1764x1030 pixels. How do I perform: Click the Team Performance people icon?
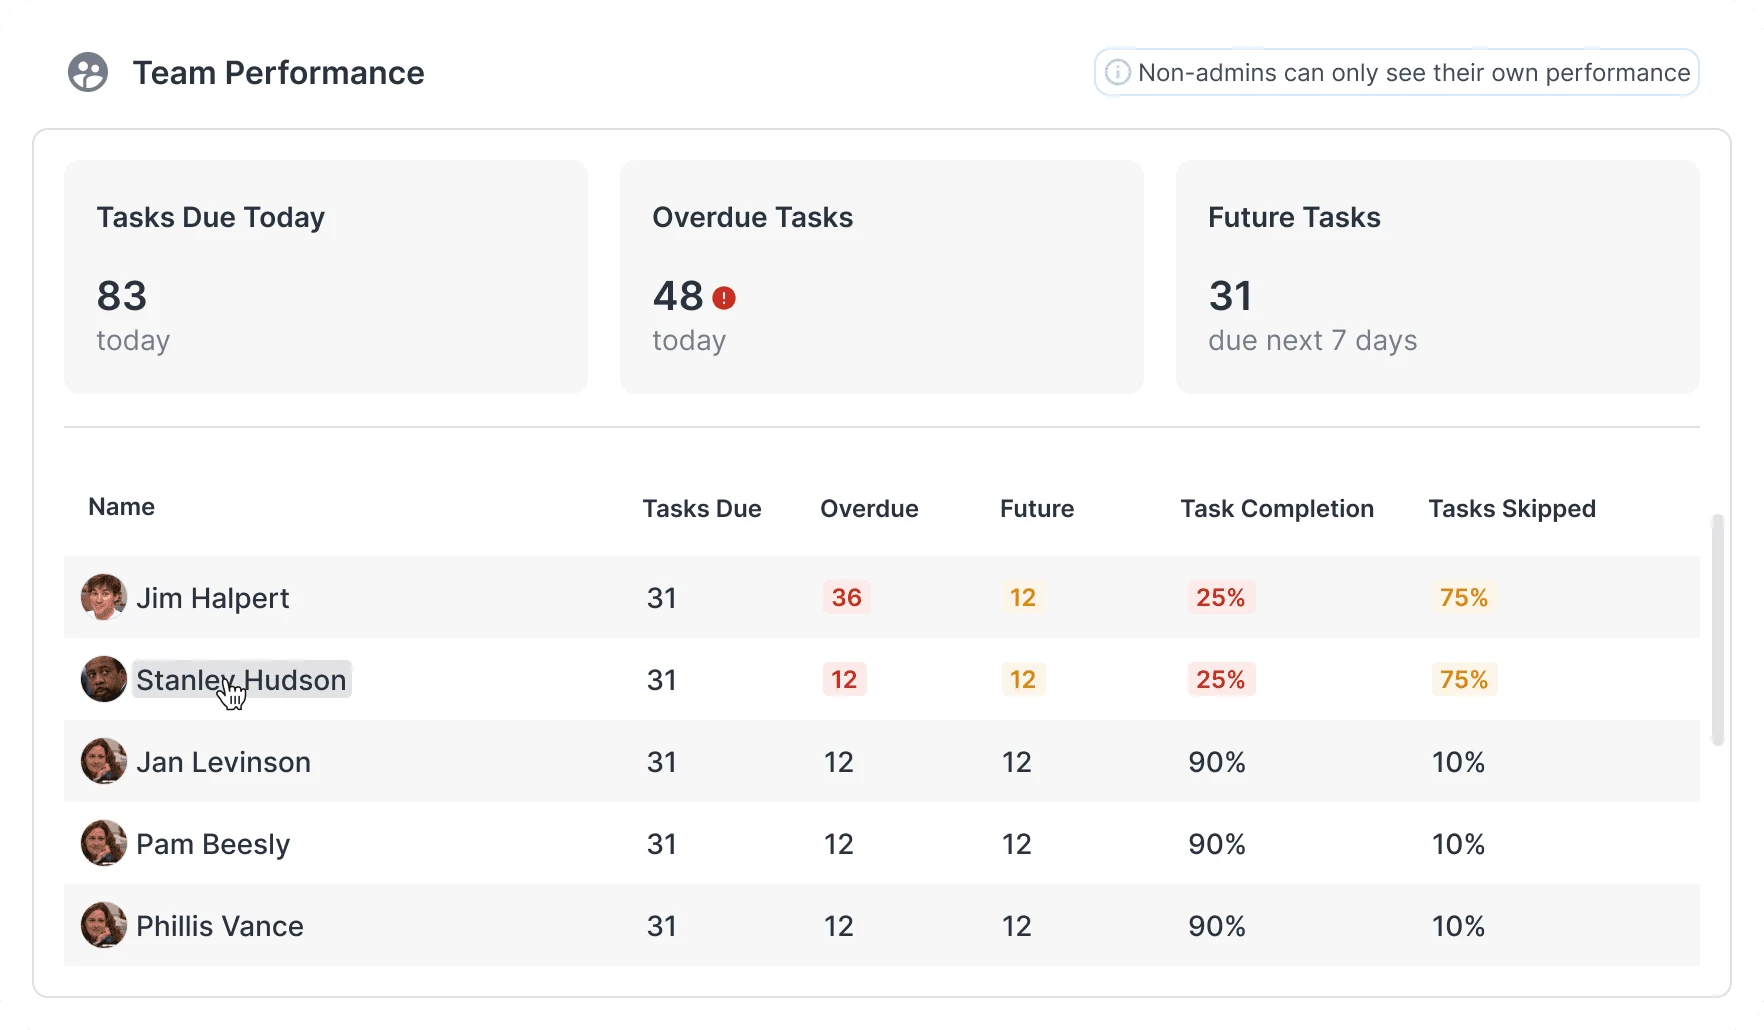[x=88, y=72]
